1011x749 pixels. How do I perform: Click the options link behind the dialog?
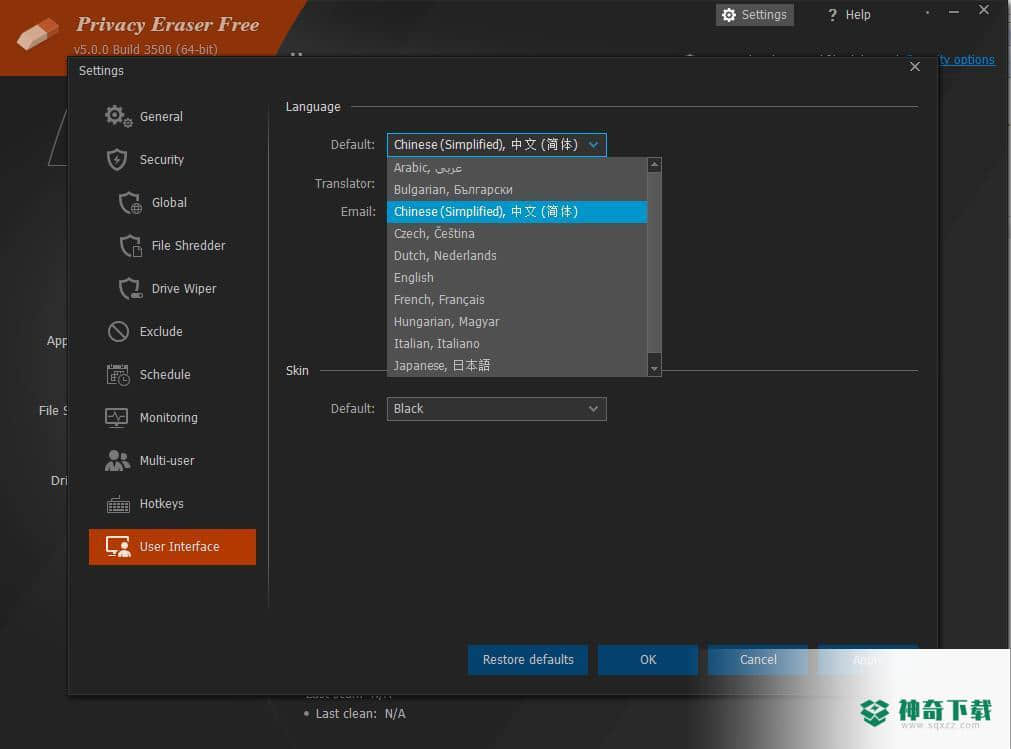click(x=967, y=59)
